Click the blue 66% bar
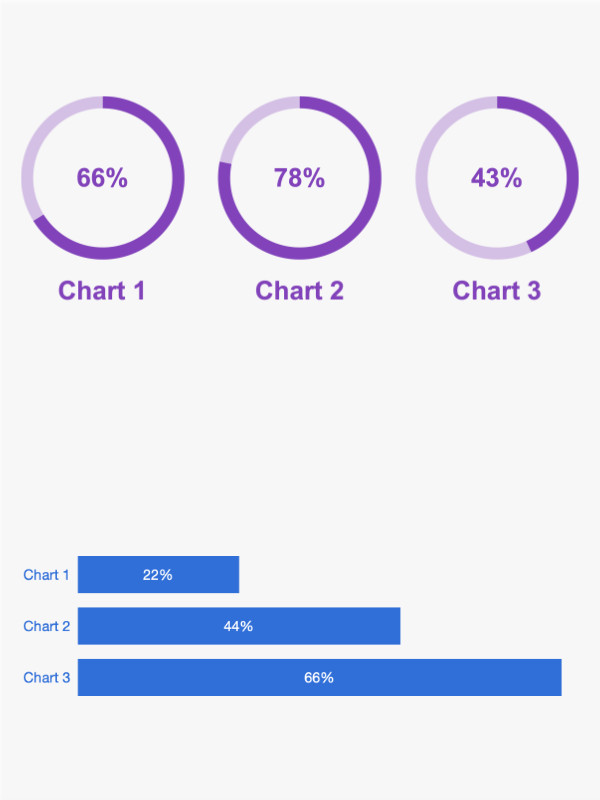The image size is (600, 800). tap(319, 678)
